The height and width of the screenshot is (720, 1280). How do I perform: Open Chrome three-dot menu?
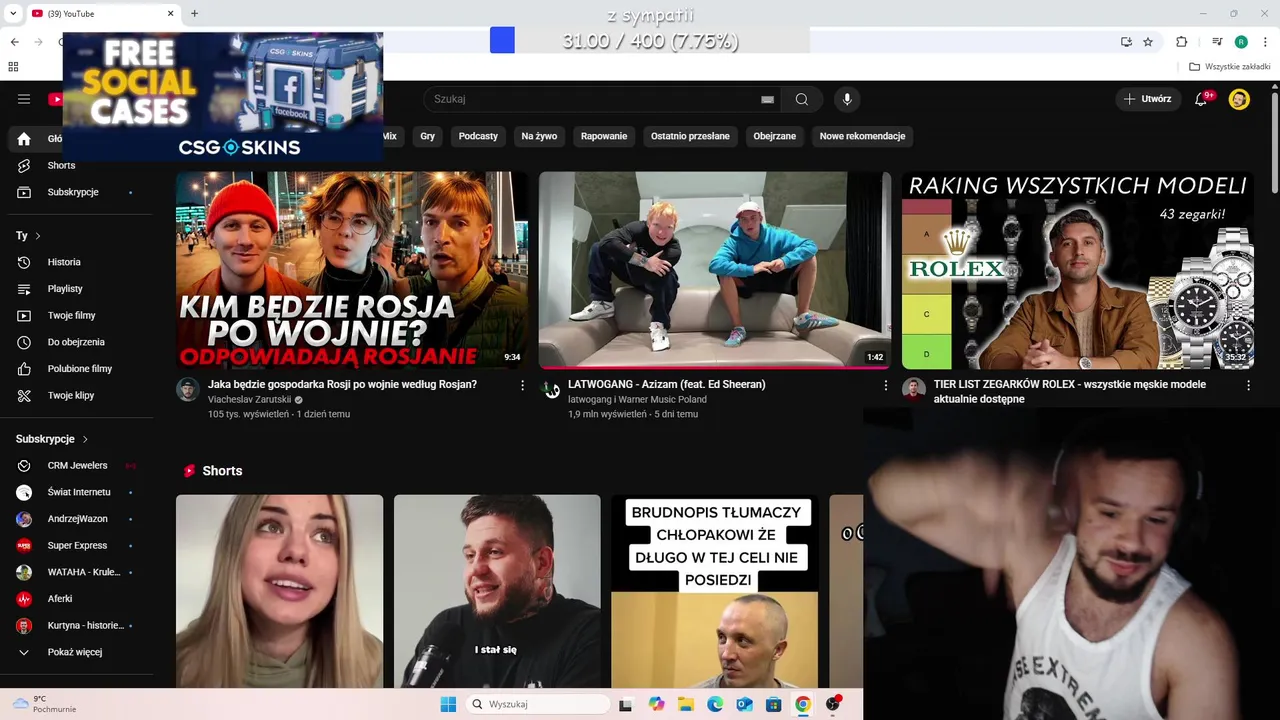(x=1265, y=42)
